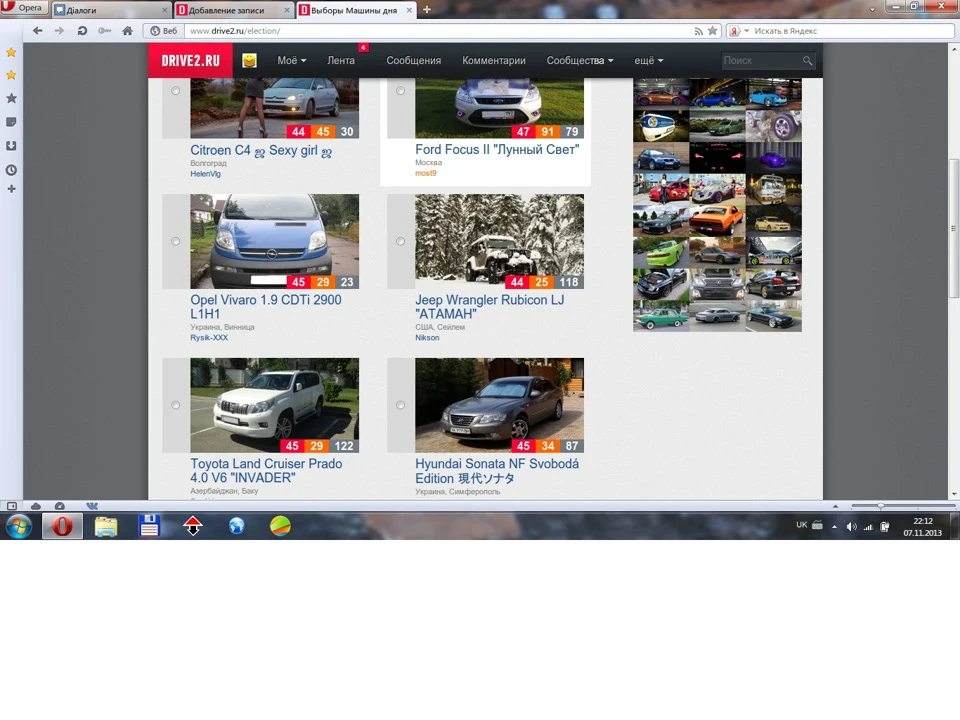The height and width of the screenshot is (720, 960).
Task: Click the RSS feed icon in address bar
Action: (699, 31)
